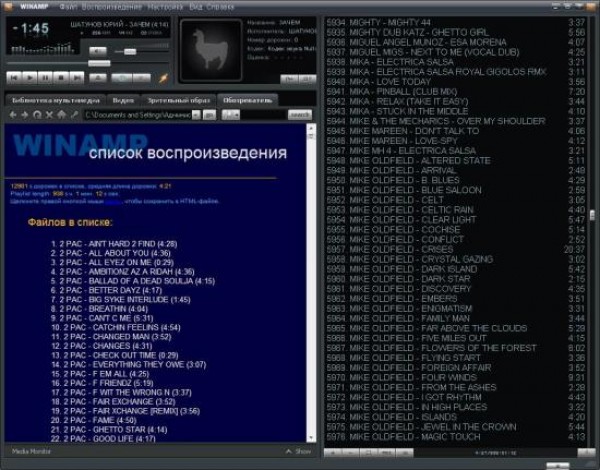Click the icon right of Home
The image size is (600, 470).
(x=74, y=114)
